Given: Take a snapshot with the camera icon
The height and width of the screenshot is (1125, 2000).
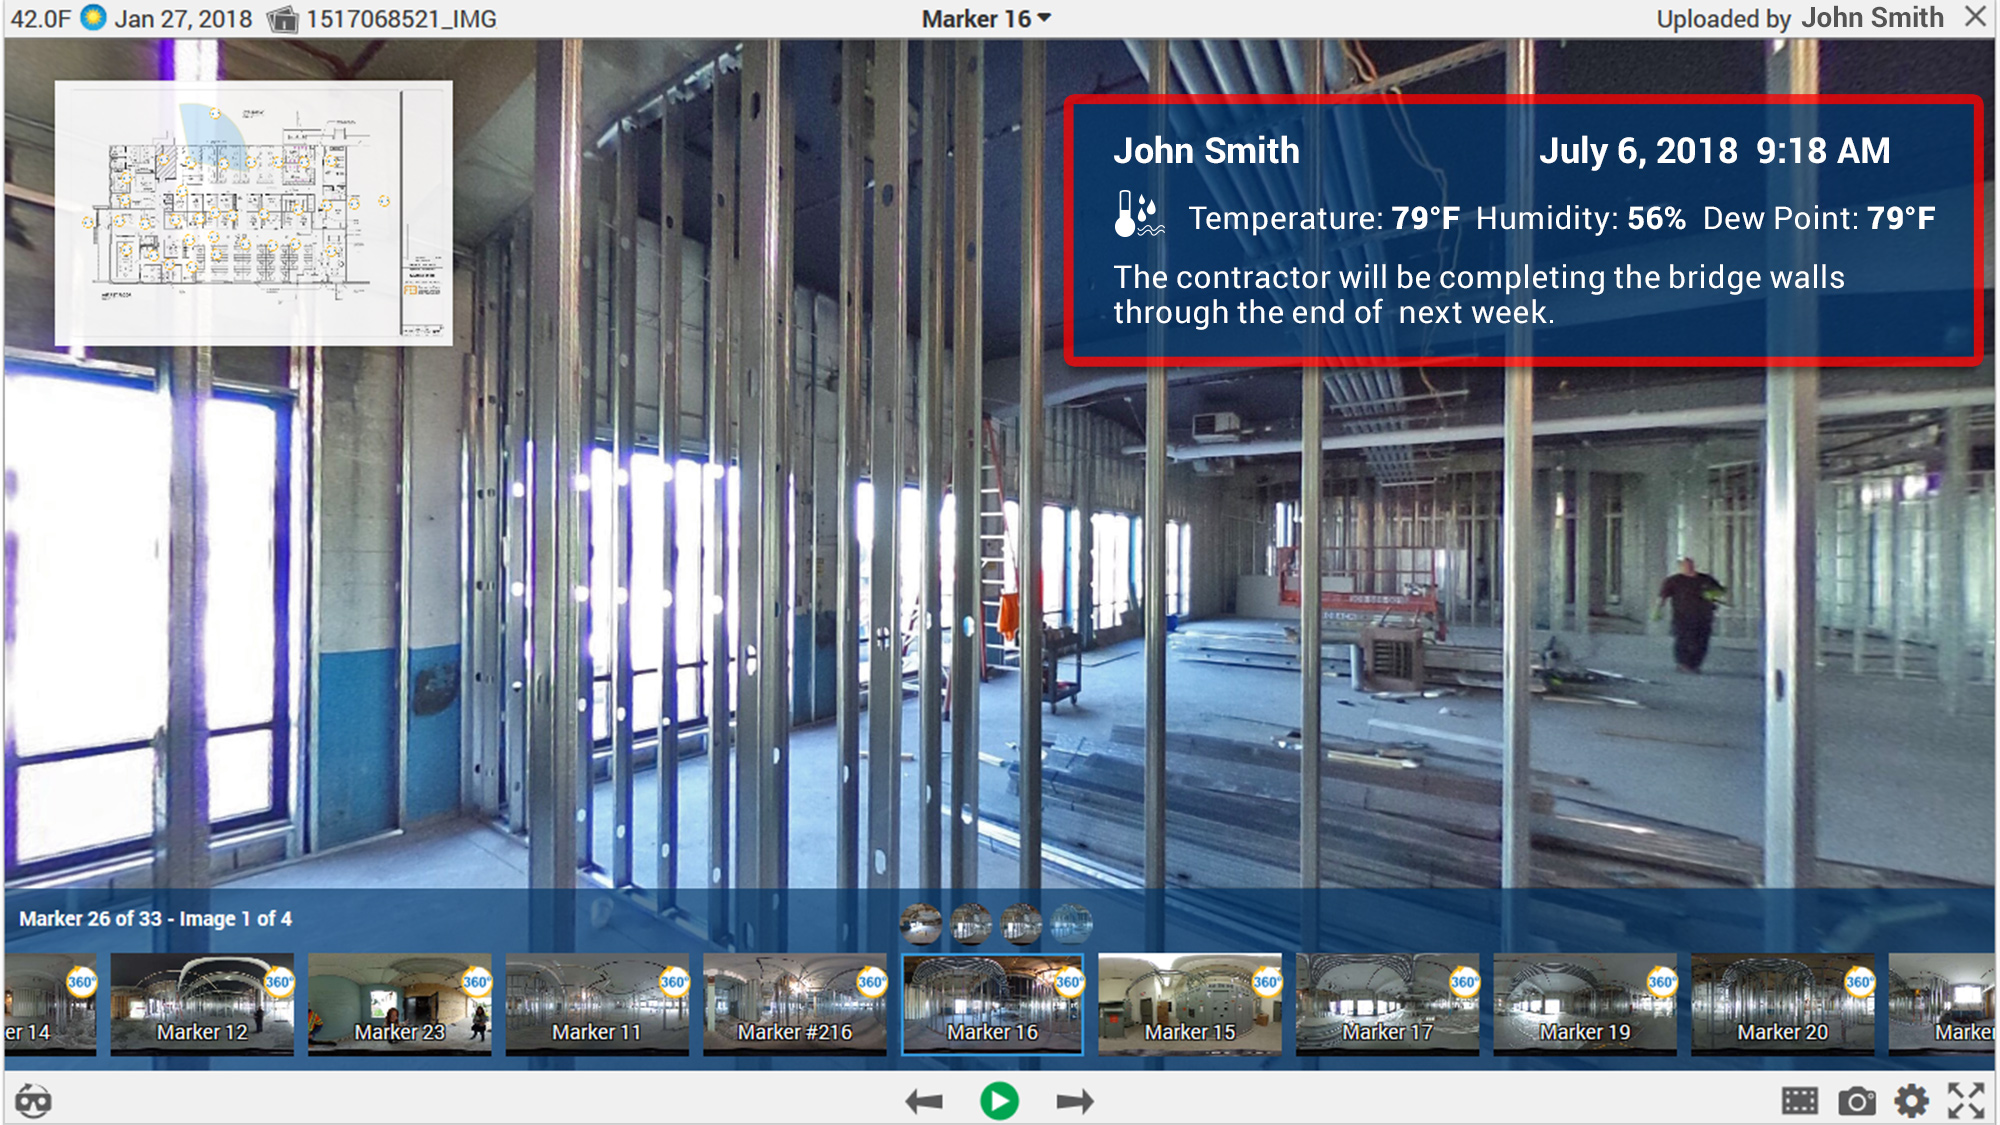Looking at the screenshot, I should [1856, 1102].
